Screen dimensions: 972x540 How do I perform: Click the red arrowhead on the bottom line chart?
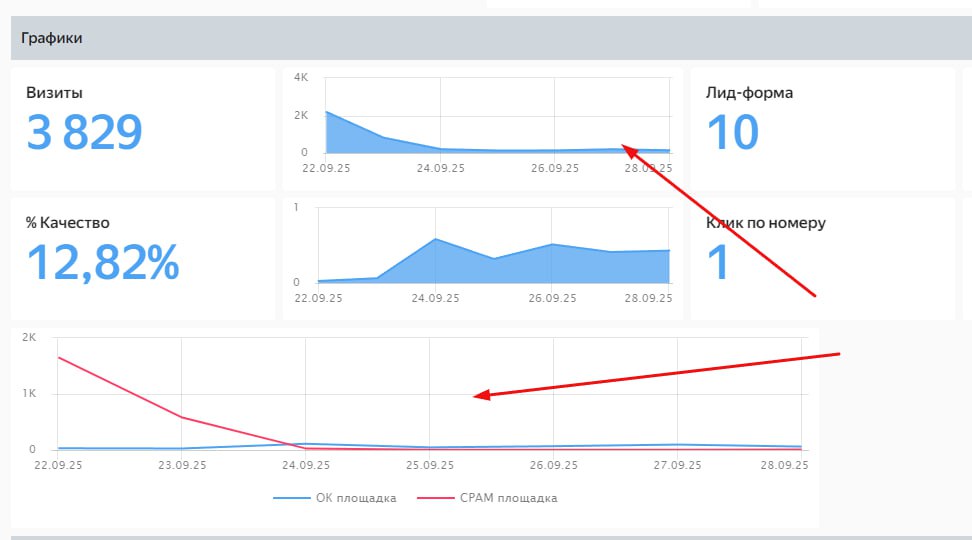pos(480,396)
